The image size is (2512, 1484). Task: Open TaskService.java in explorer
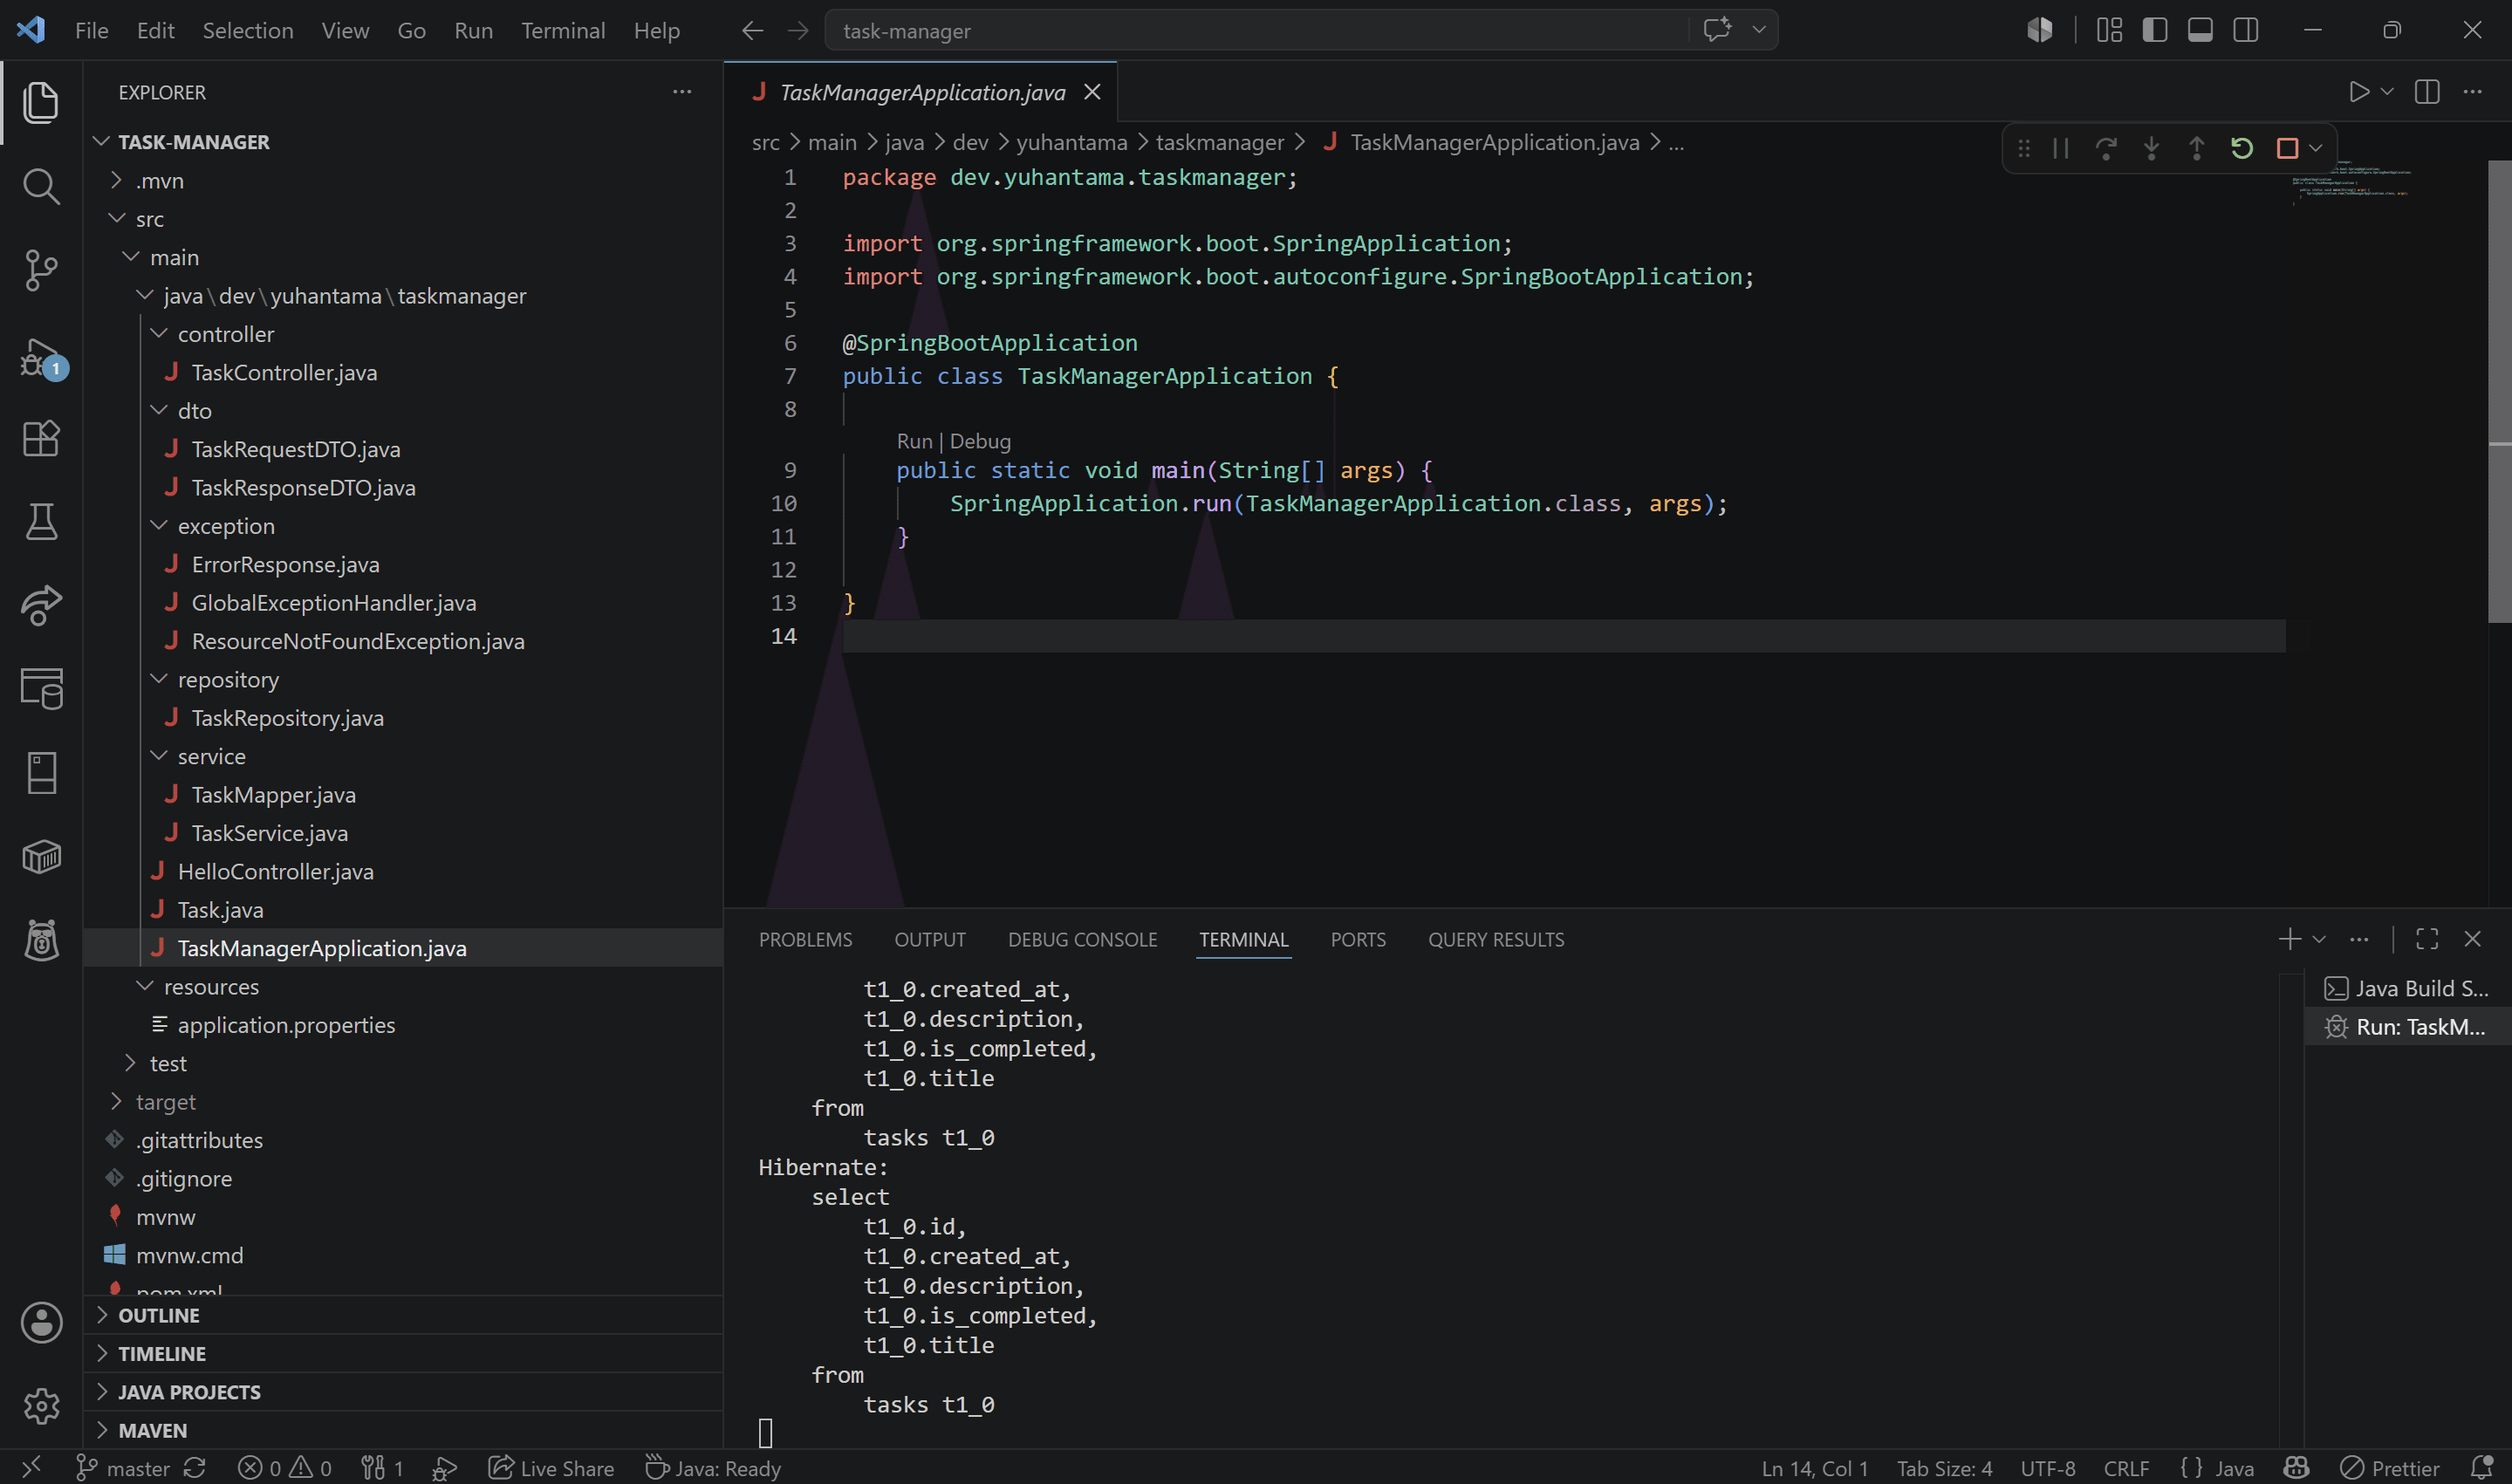pyautogui.click(x=269, y=833)
